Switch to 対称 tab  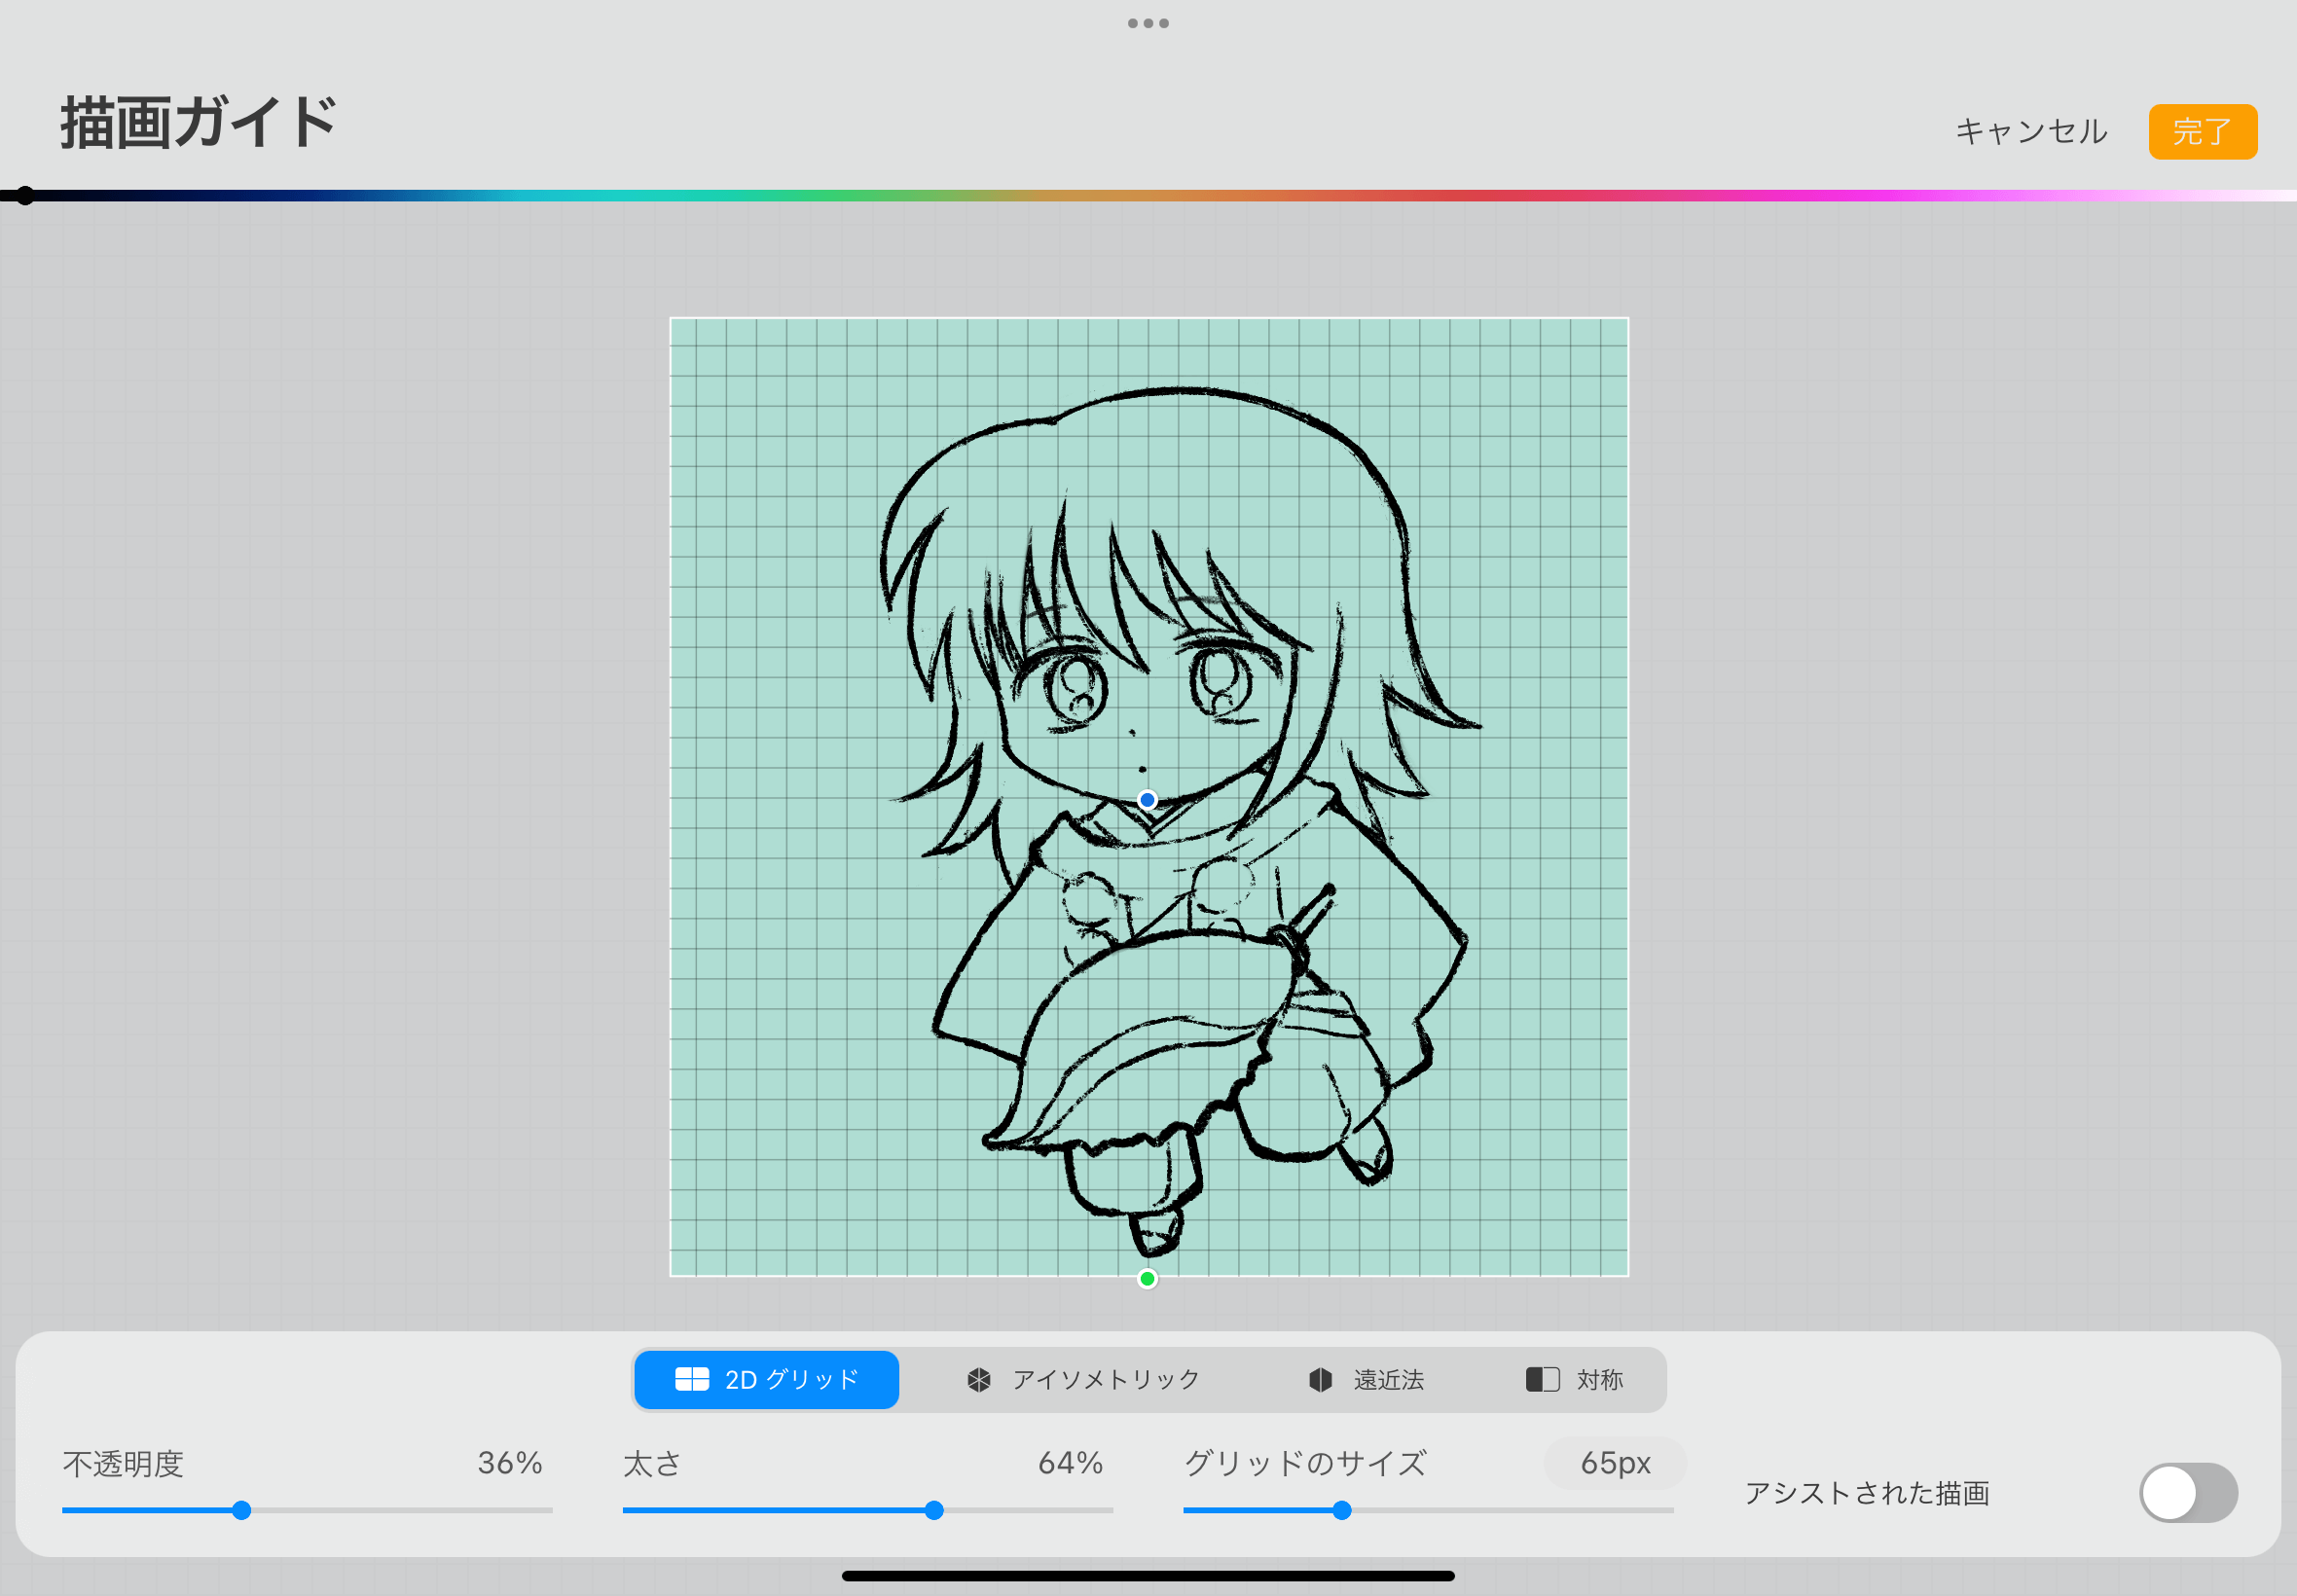tap(1599, 1380)
